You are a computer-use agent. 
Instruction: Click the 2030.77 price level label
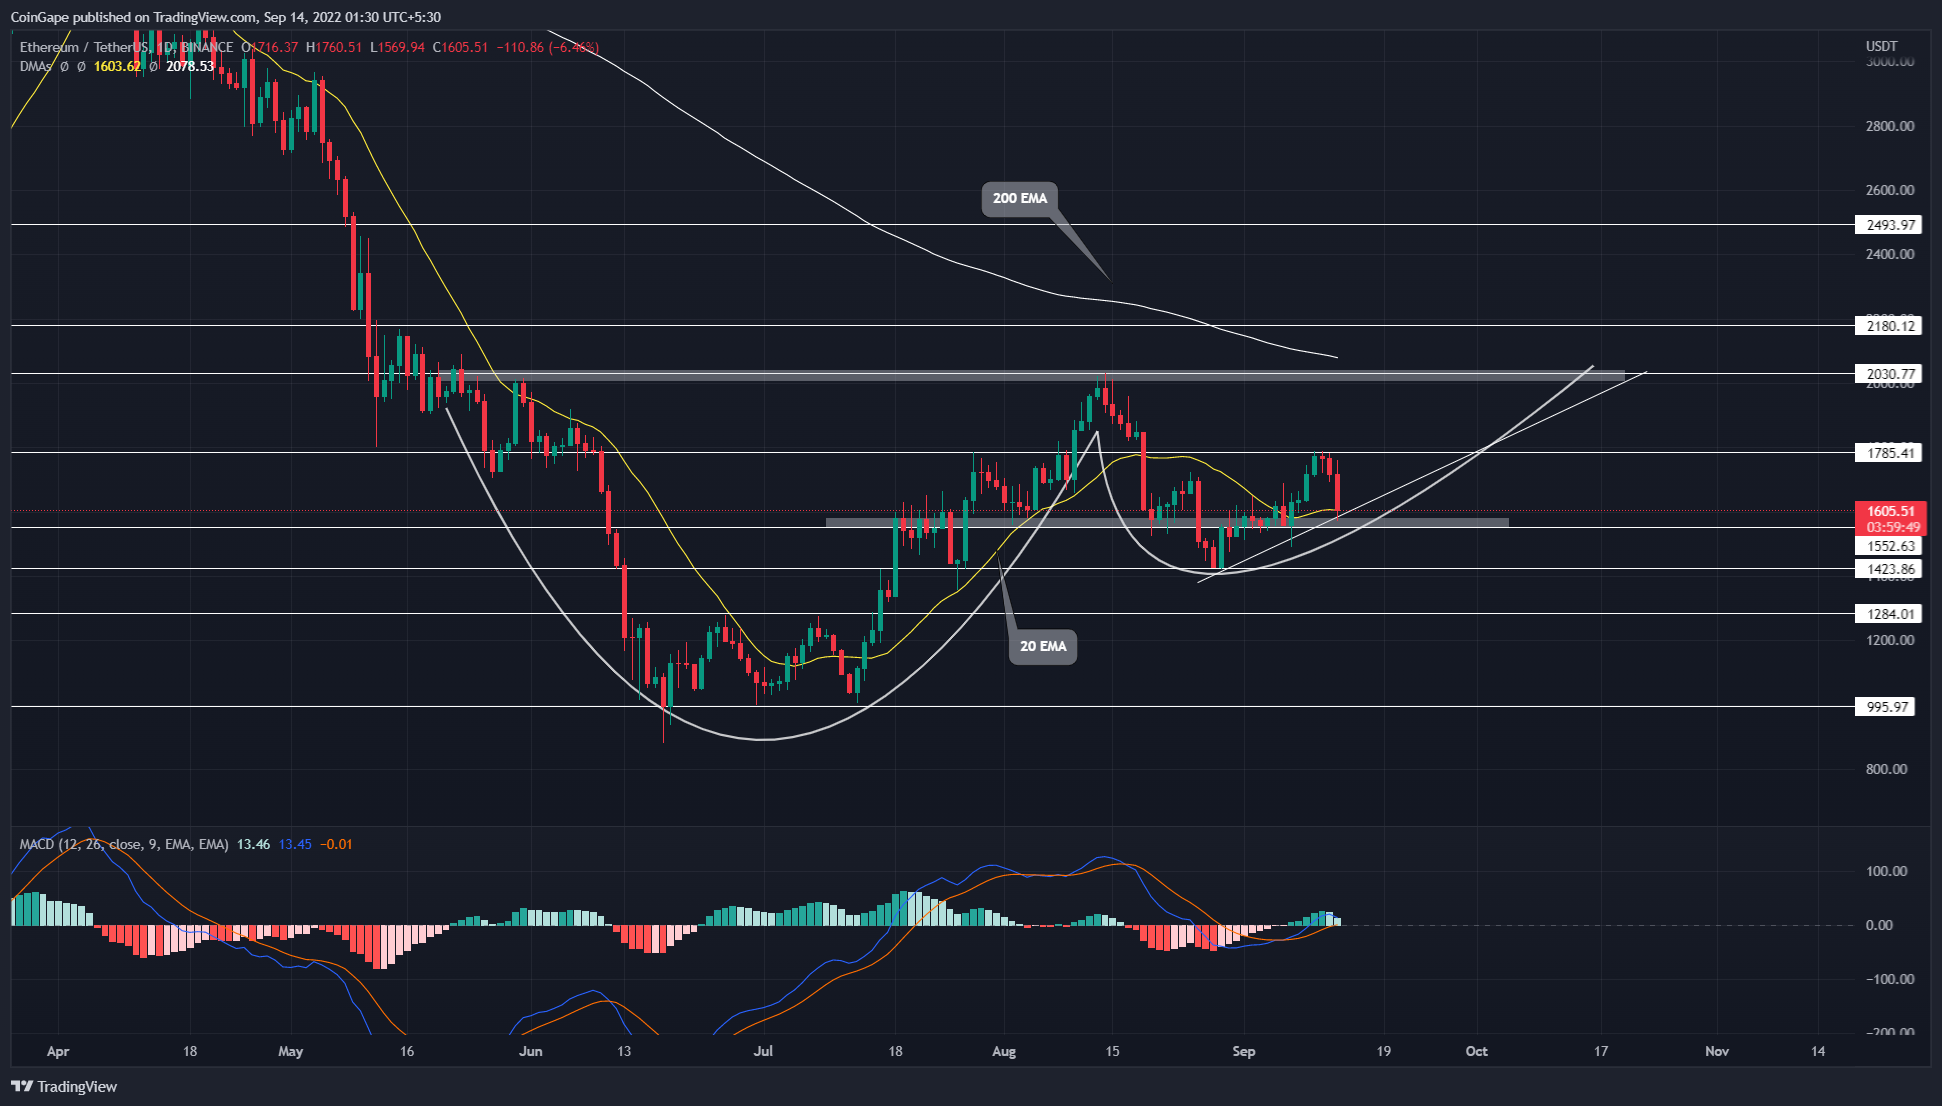click(x=1888, y=374)
